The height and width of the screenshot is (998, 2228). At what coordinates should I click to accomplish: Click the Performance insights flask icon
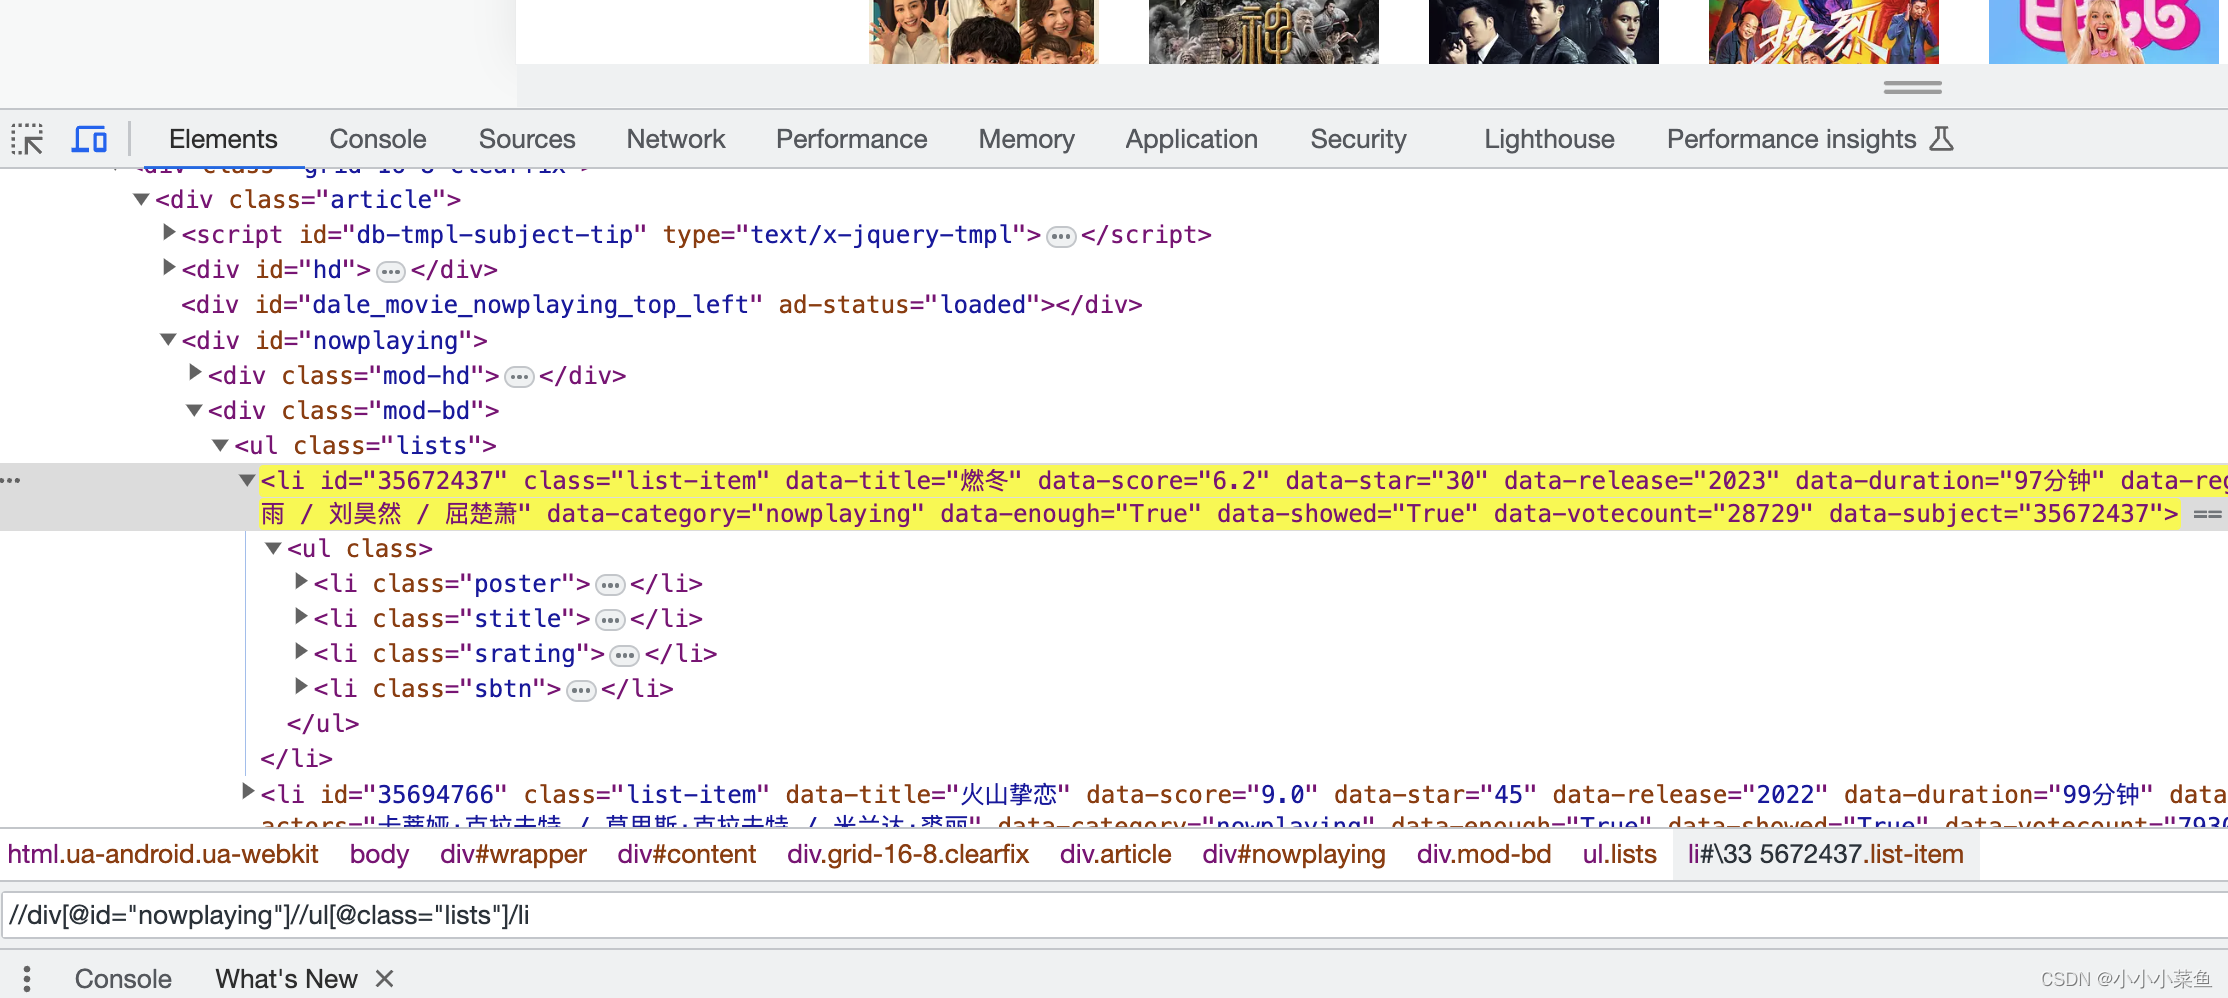click(1941, 138)
